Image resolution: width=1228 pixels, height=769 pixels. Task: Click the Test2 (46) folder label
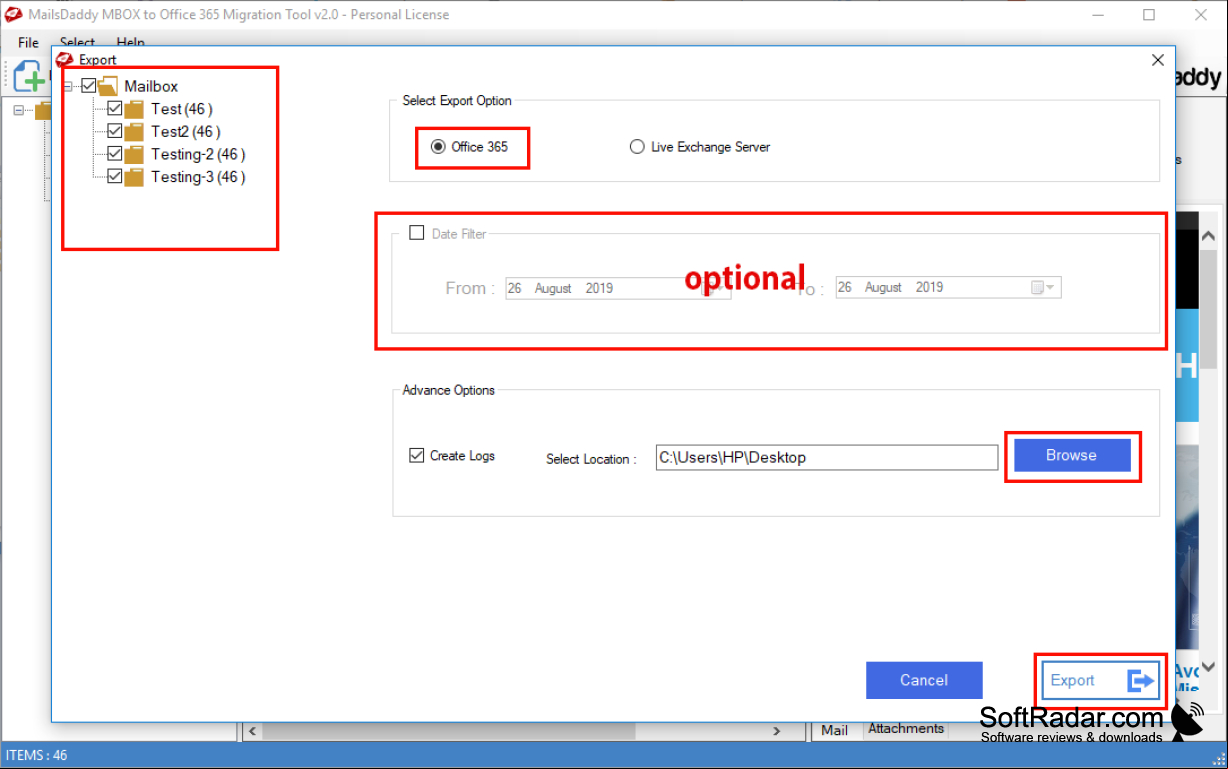(x=186, y=131)
